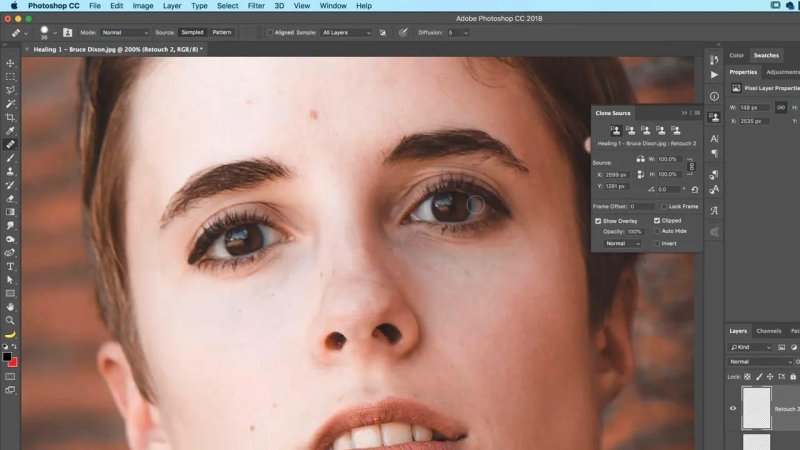The width and height of the screenshot is (800, 450).
Task: Enable the Aligned checkbox
Action: tap(269, 33)
